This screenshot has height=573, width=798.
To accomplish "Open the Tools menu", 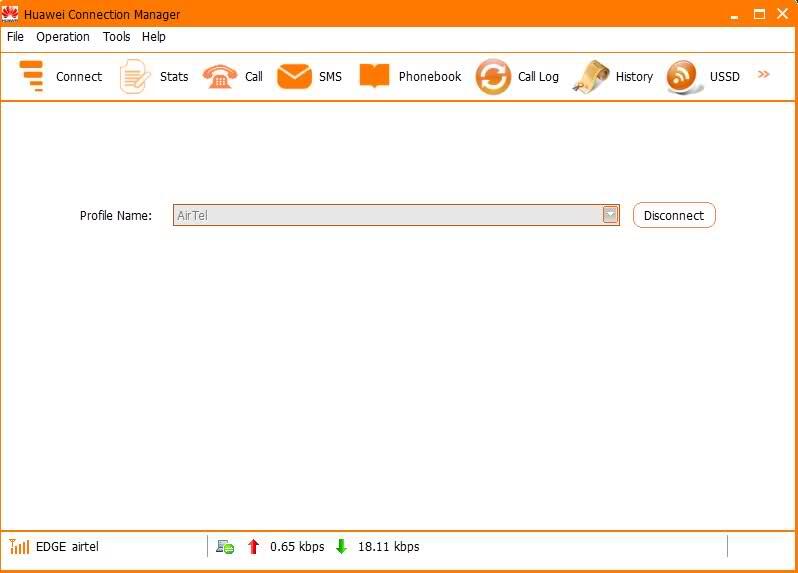I will click(117, 37).
